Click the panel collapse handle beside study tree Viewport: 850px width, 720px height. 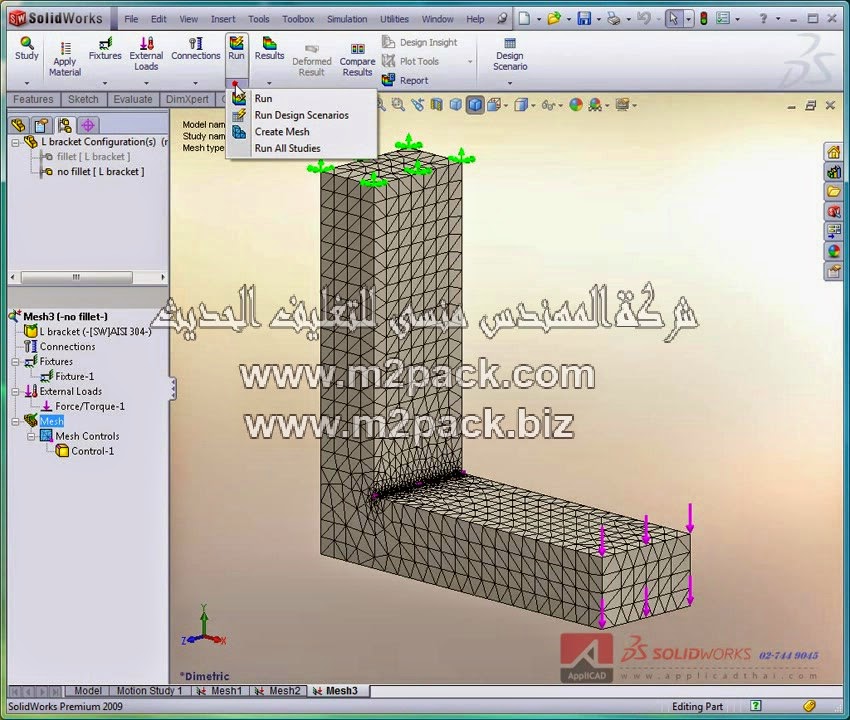pos(172,389)
